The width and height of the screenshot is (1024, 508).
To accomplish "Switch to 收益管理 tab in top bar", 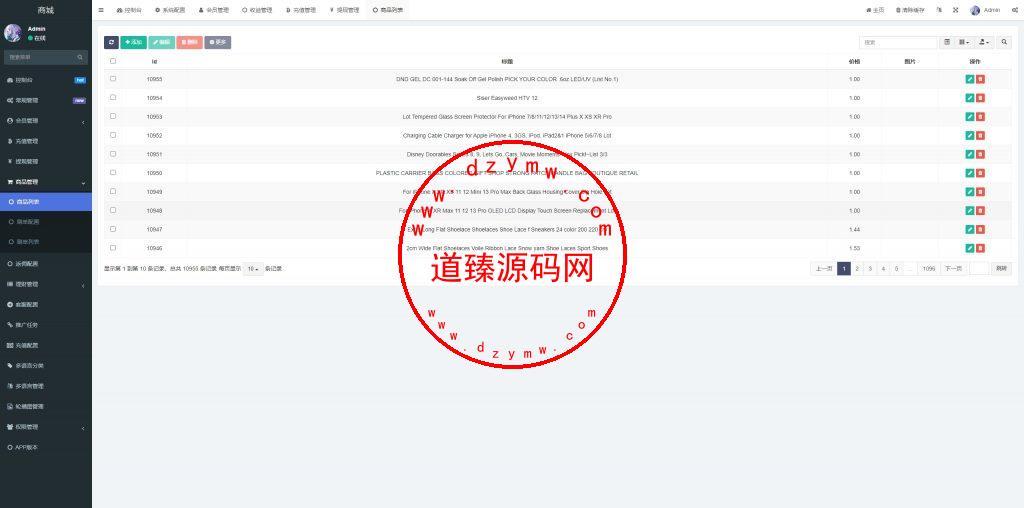I will click(x=257, y=10).
